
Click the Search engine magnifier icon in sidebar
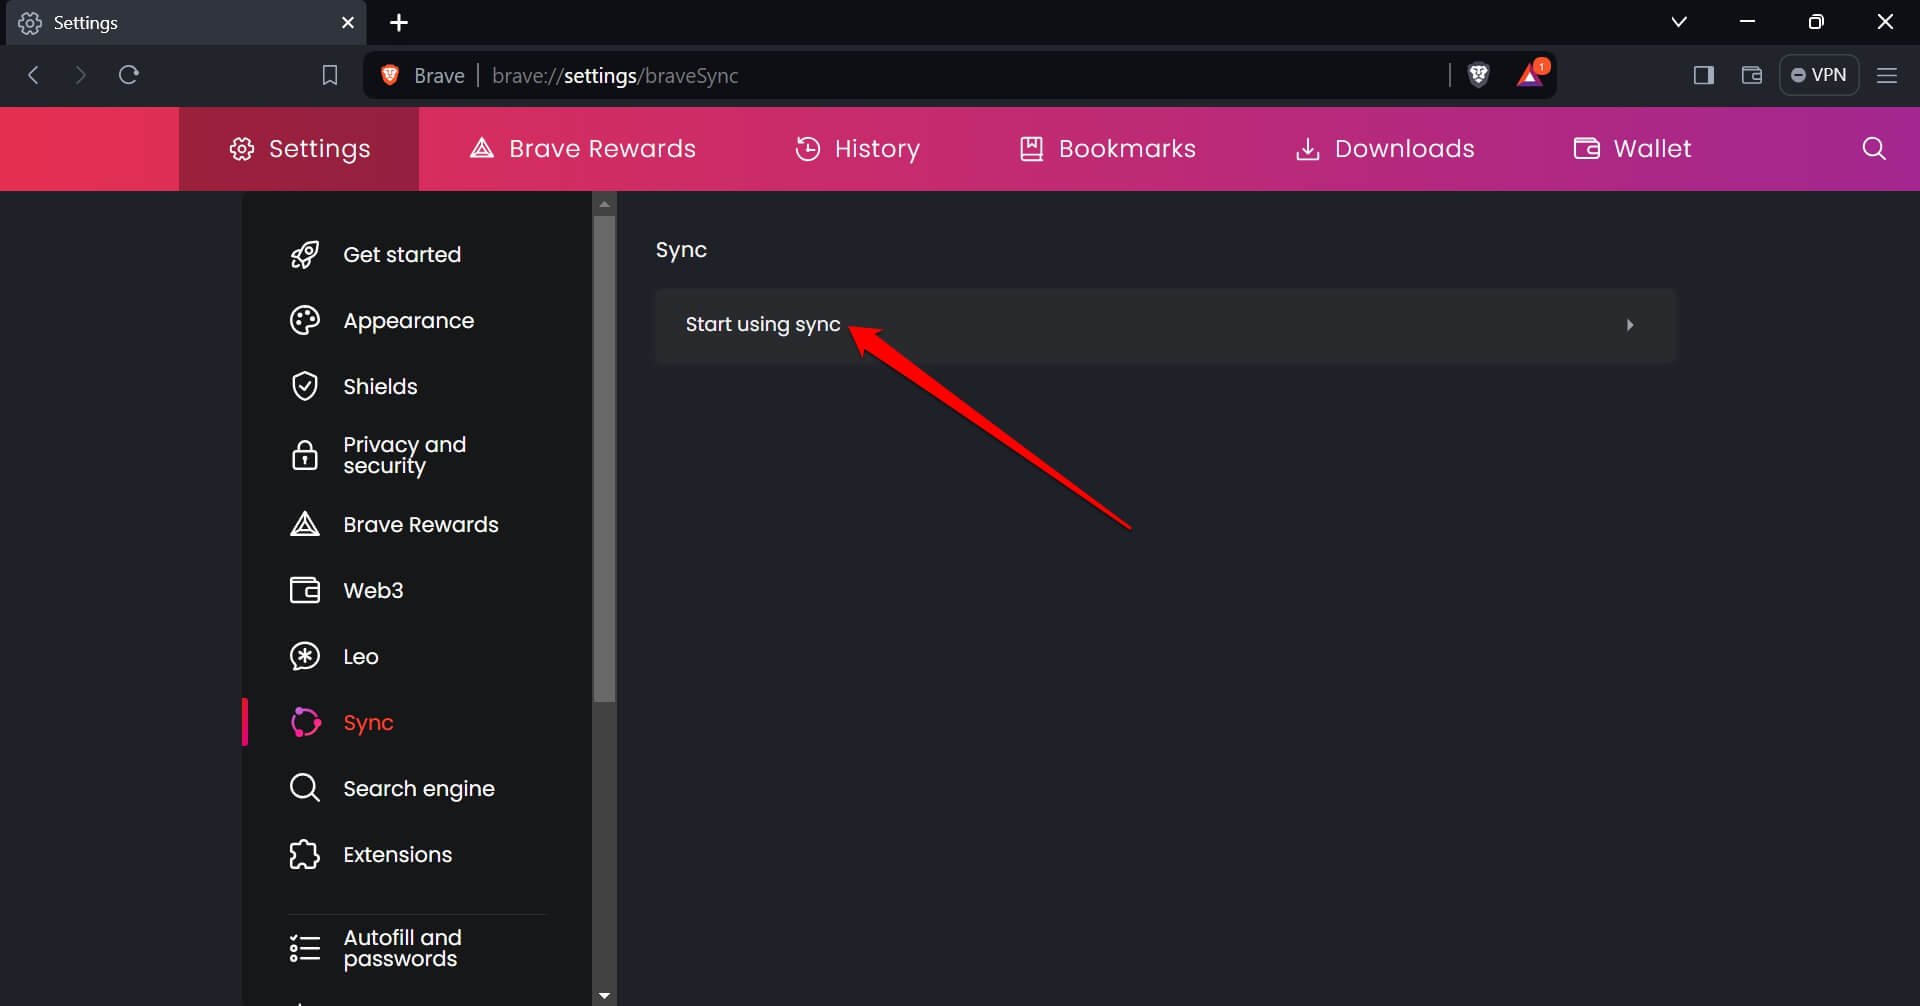pyautogui.click(x=304, y=788)
